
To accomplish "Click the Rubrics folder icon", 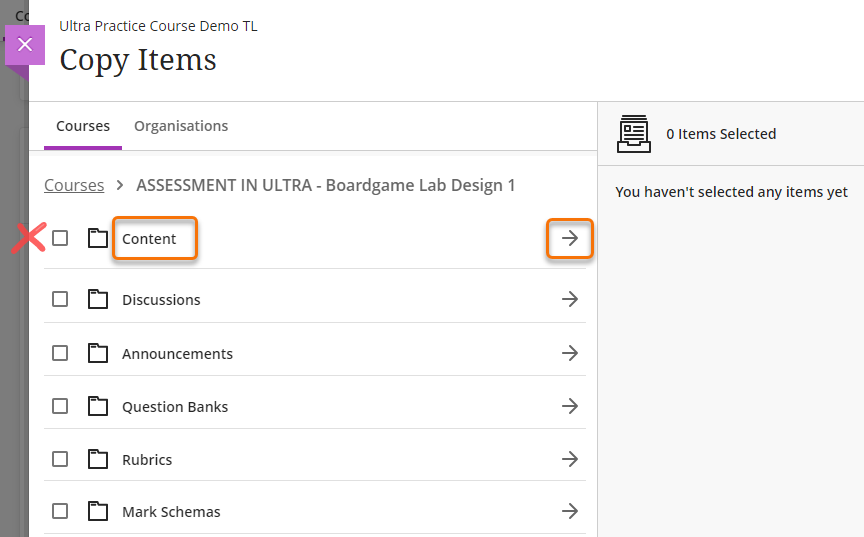I will tap(97, 459).
